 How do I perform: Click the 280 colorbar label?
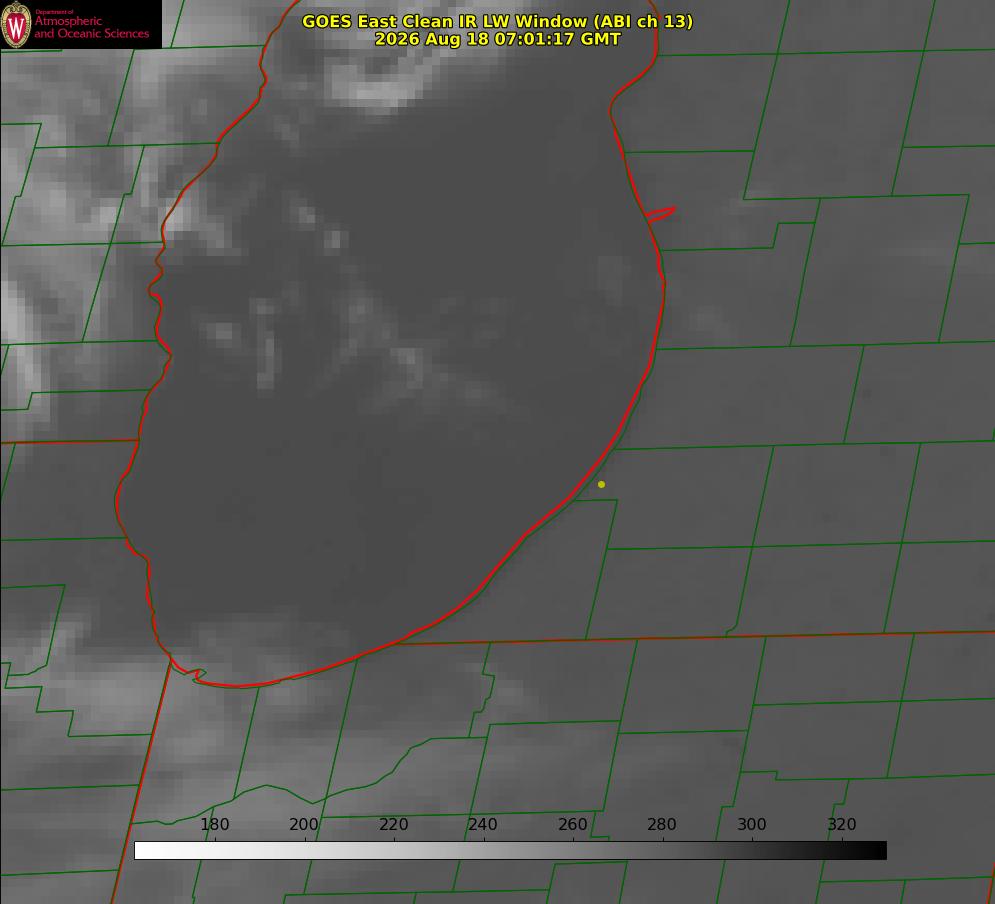(662, 824)
